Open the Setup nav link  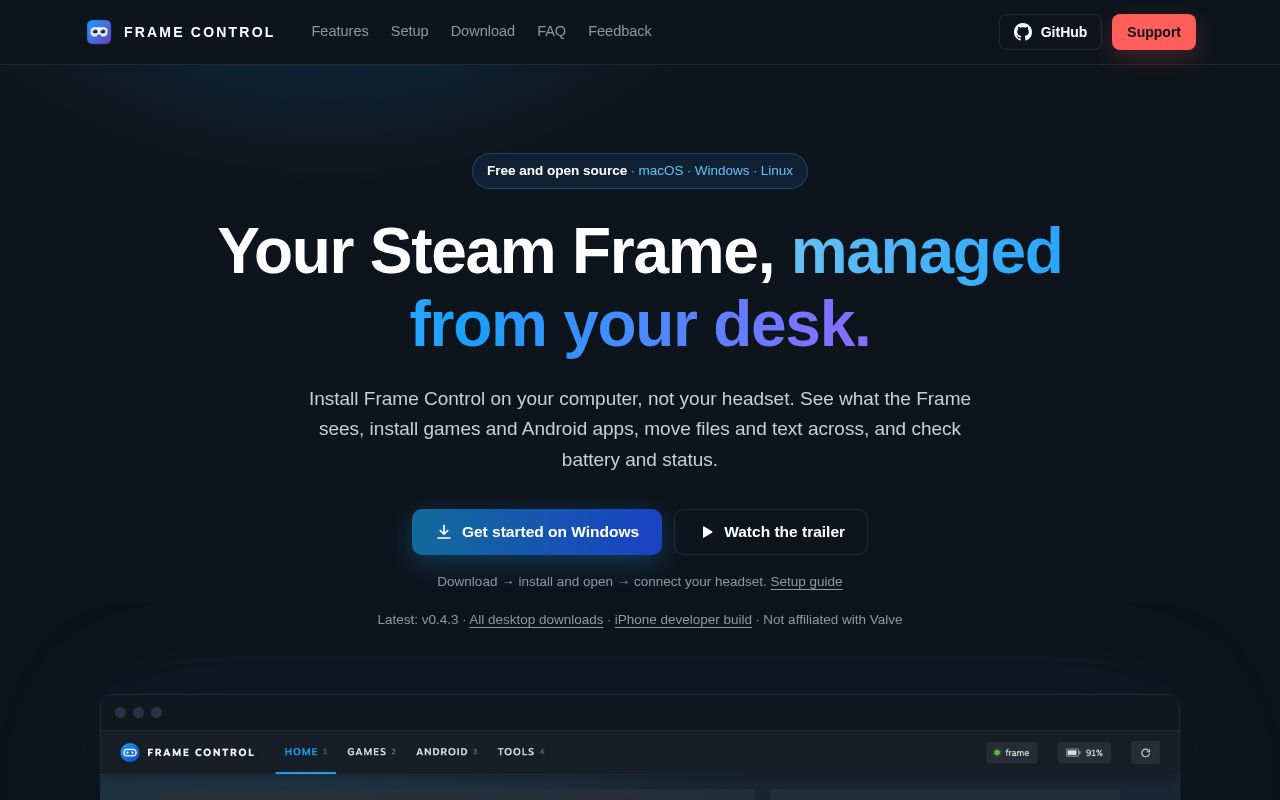click(x=410, y=31)
